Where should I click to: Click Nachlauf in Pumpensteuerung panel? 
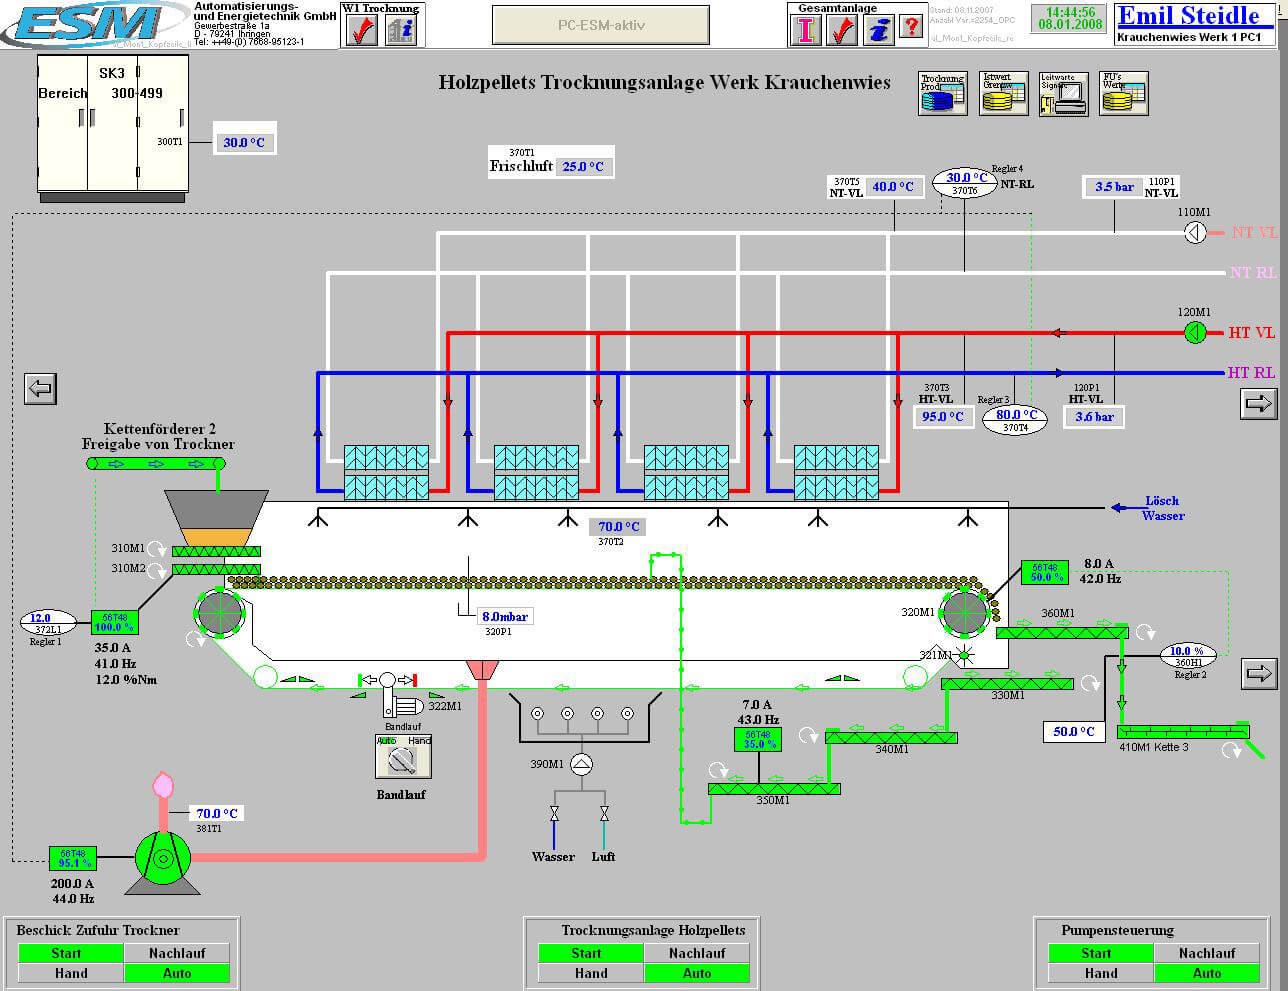pyautogui.click(x=1207, y=953)
